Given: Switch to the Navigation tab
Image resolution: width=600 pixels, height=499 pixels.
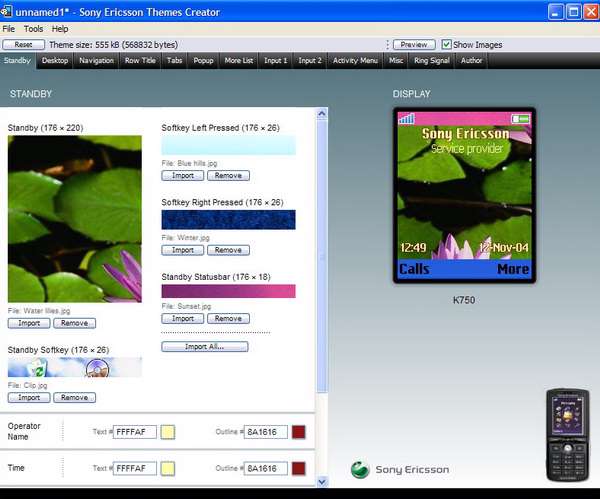Looking at the screenshot, I should tap(96, 60).
